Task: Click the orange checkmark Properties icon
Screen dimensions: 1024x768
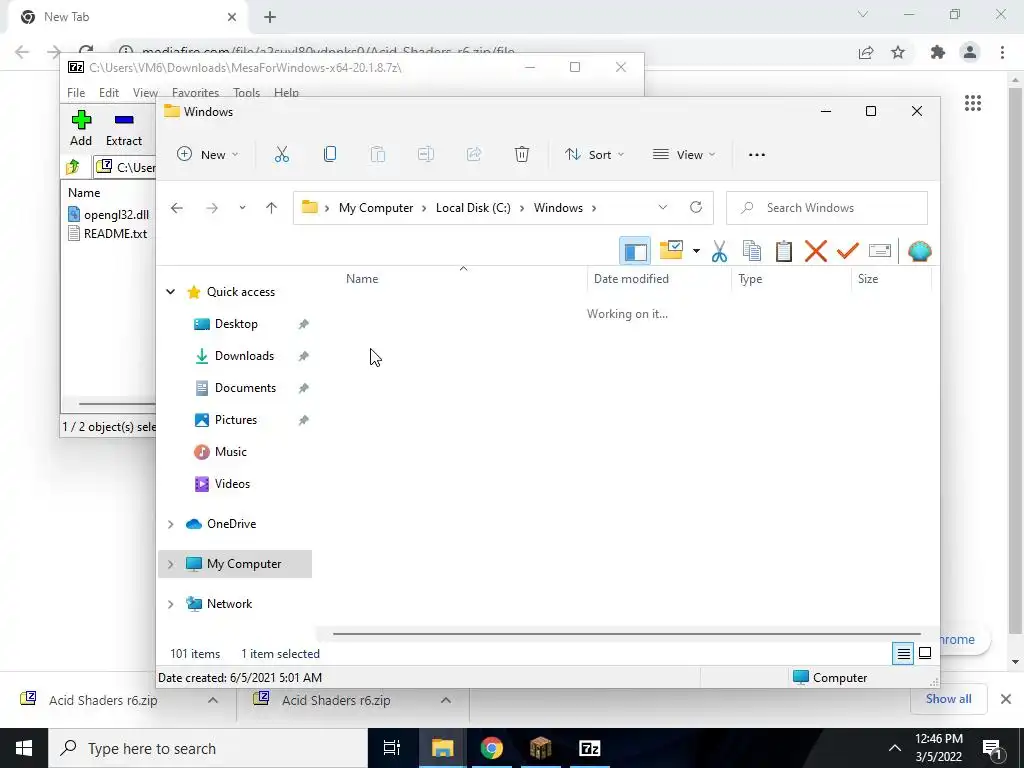Action: tap(848, 251)
